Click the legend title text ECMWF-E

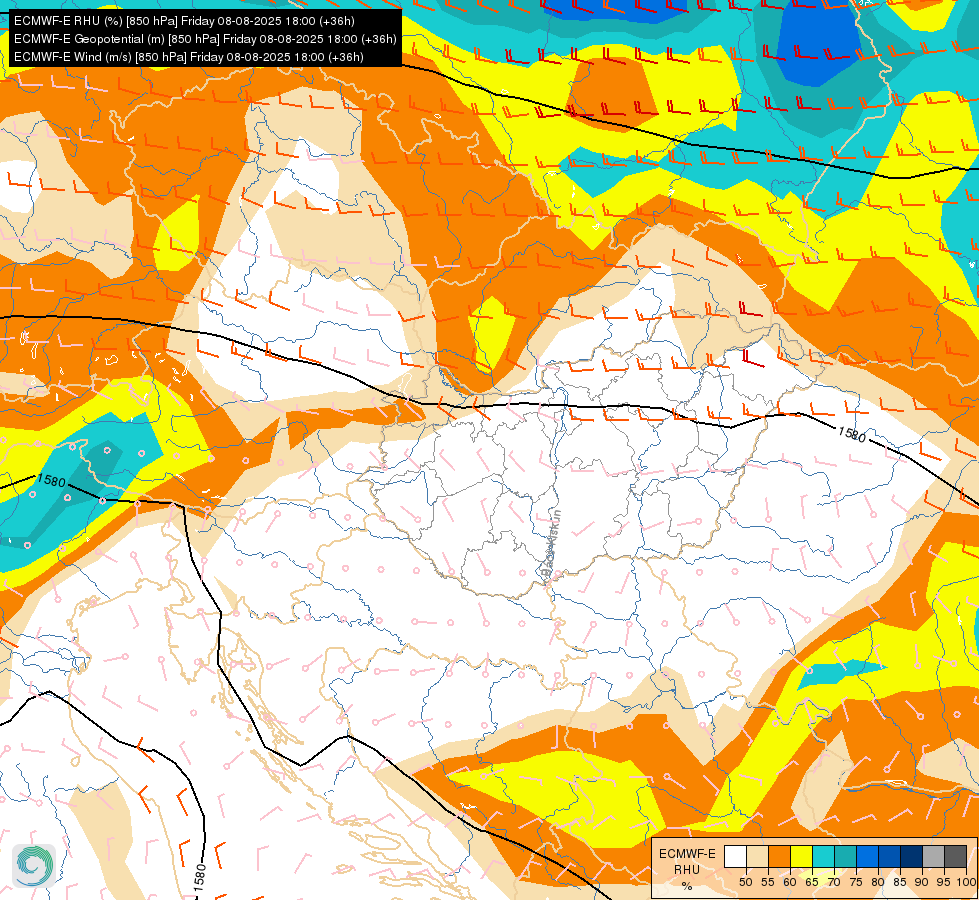point(687,854)
